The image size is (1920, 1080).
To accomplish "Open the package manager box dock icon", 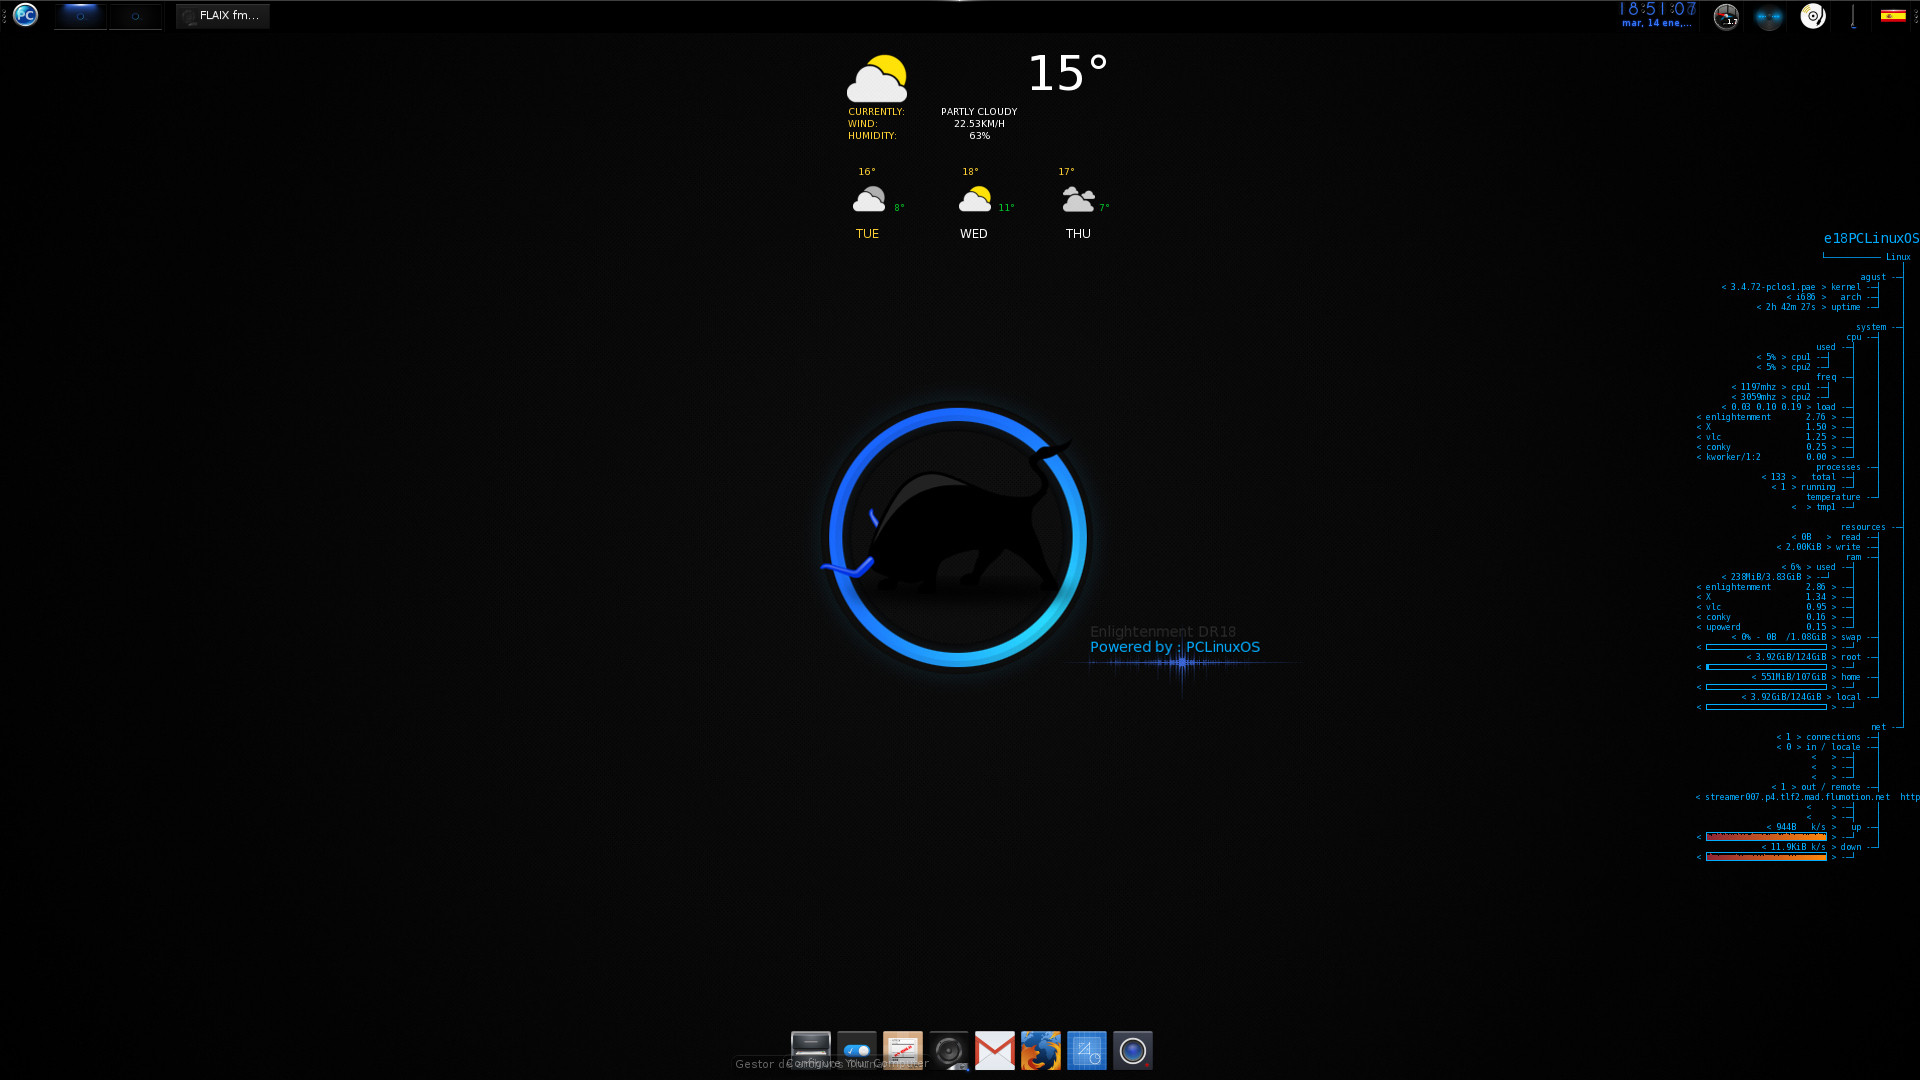I will click(x=903, y=1049).
